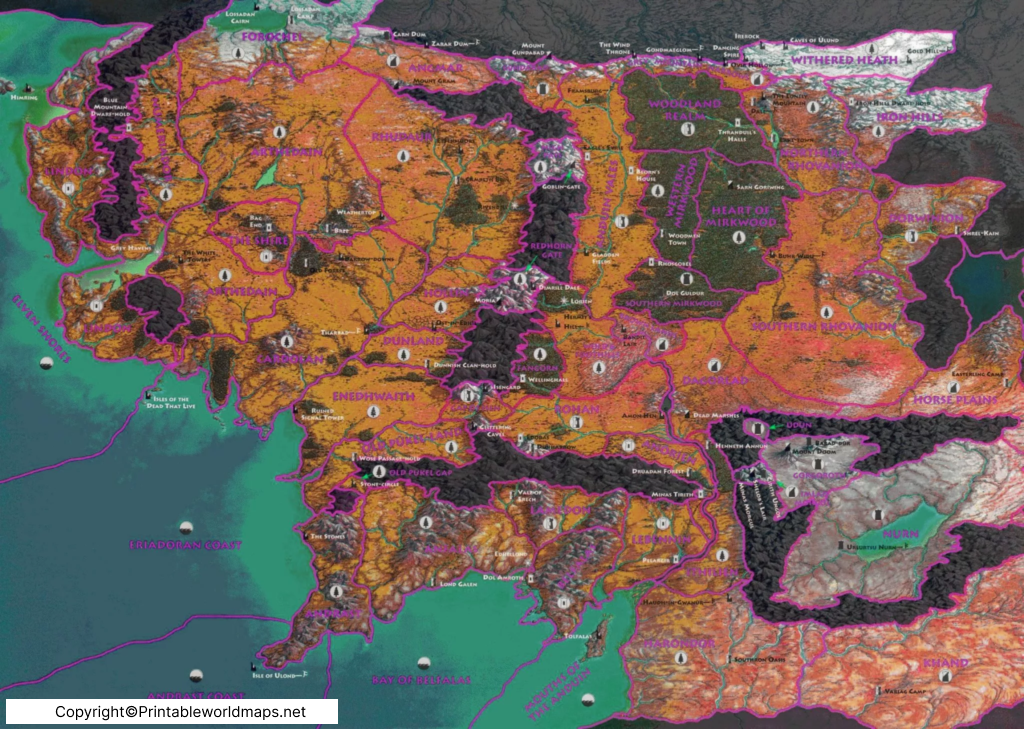Select the DORWINION label
Viewport: 1024px width, 729px height.
pyautogui.click(x=927, y=218)
